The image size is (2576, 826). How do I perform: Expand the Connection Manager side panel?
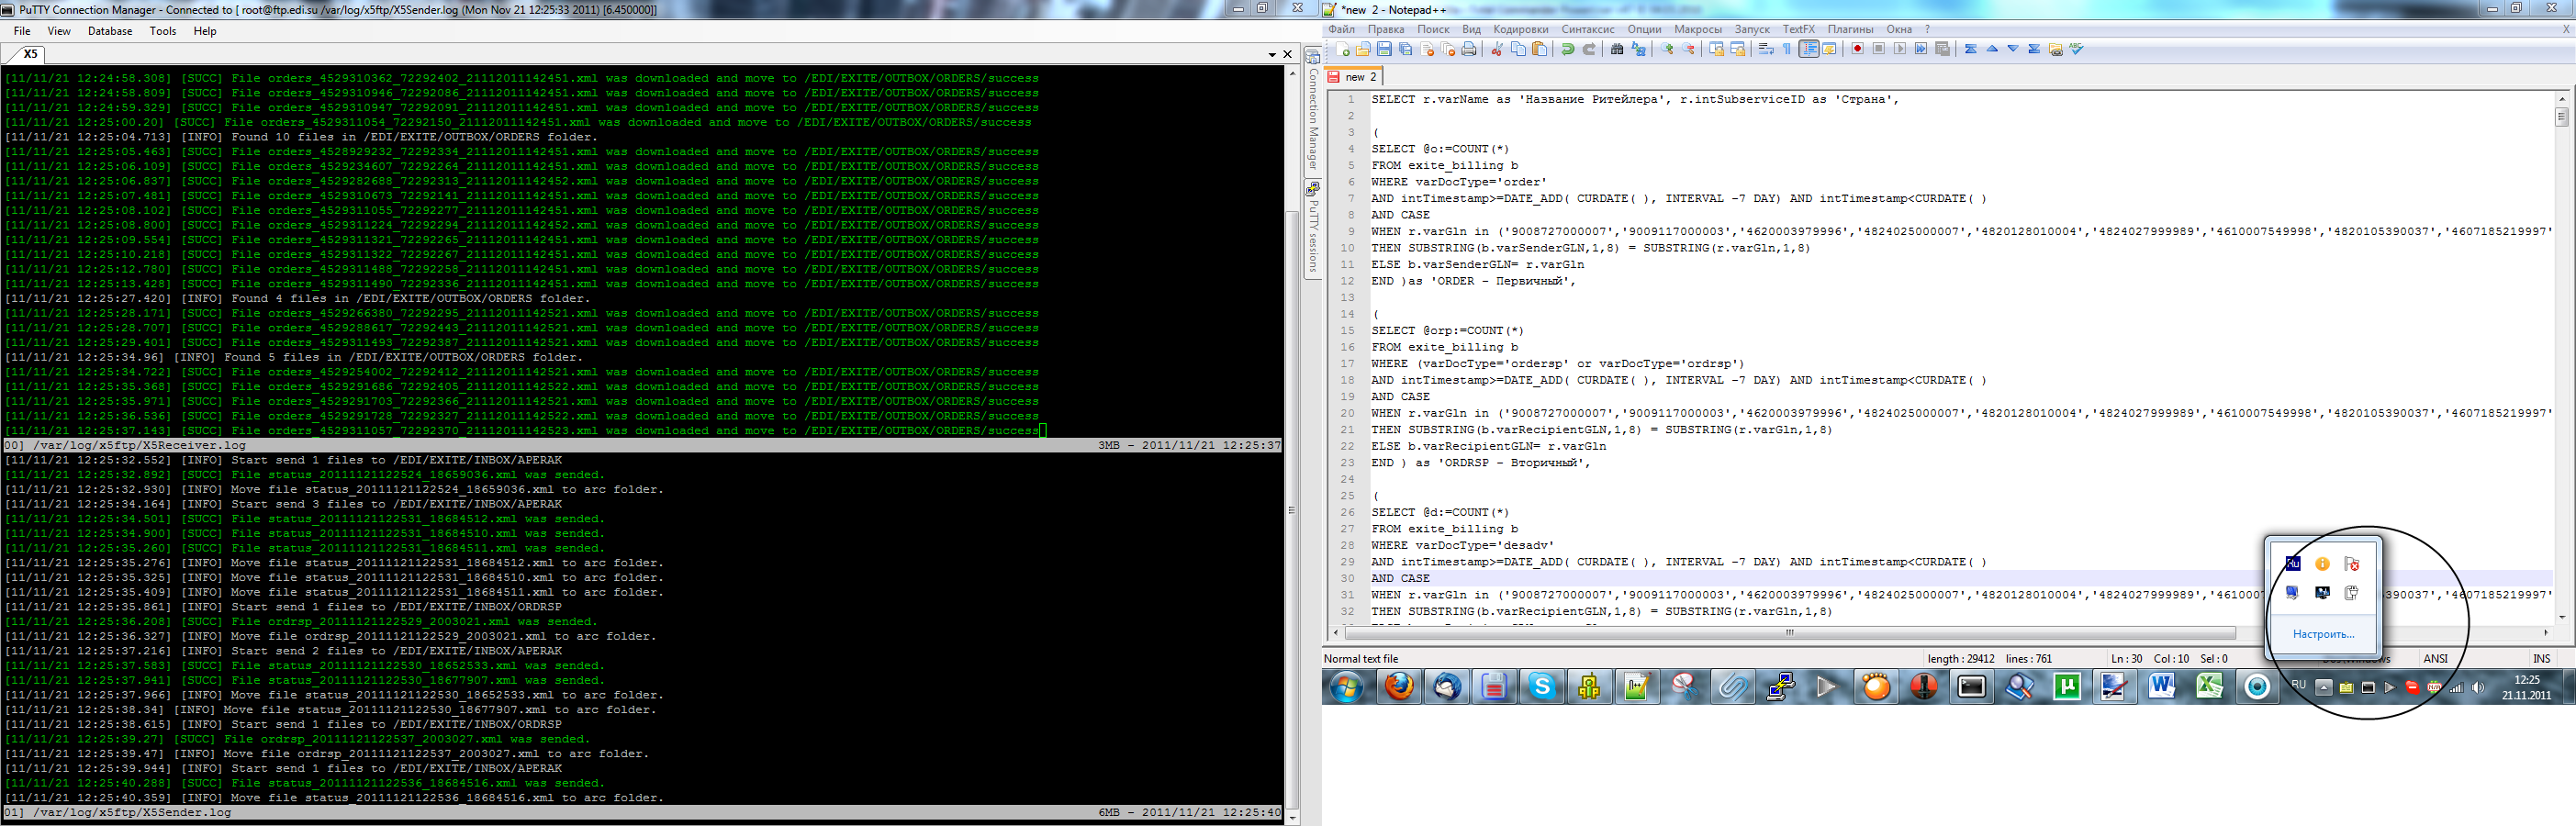click(x=1313, y=110)
